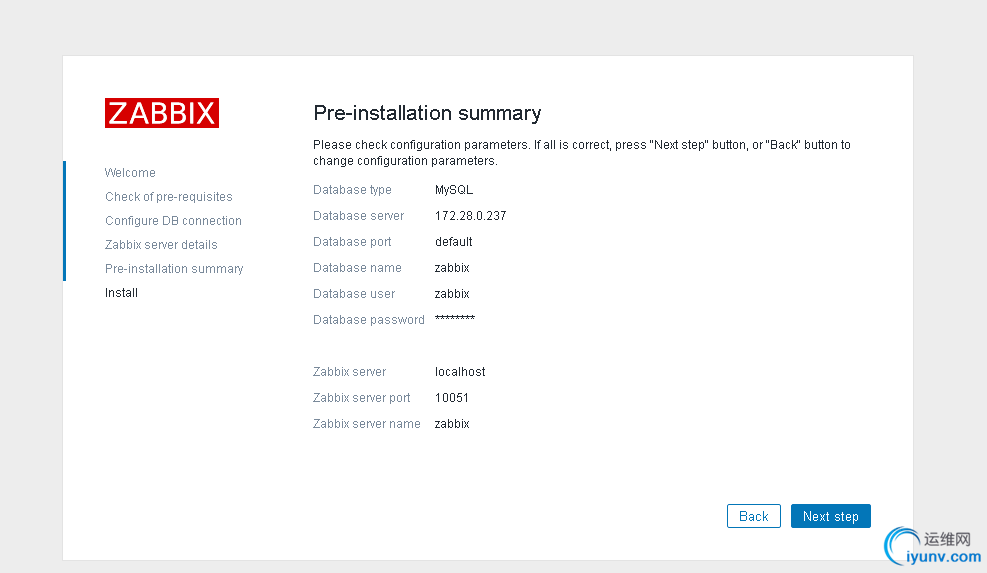Select the Welcome step in sidebar

pyautogui.click(x=130, y=173)
